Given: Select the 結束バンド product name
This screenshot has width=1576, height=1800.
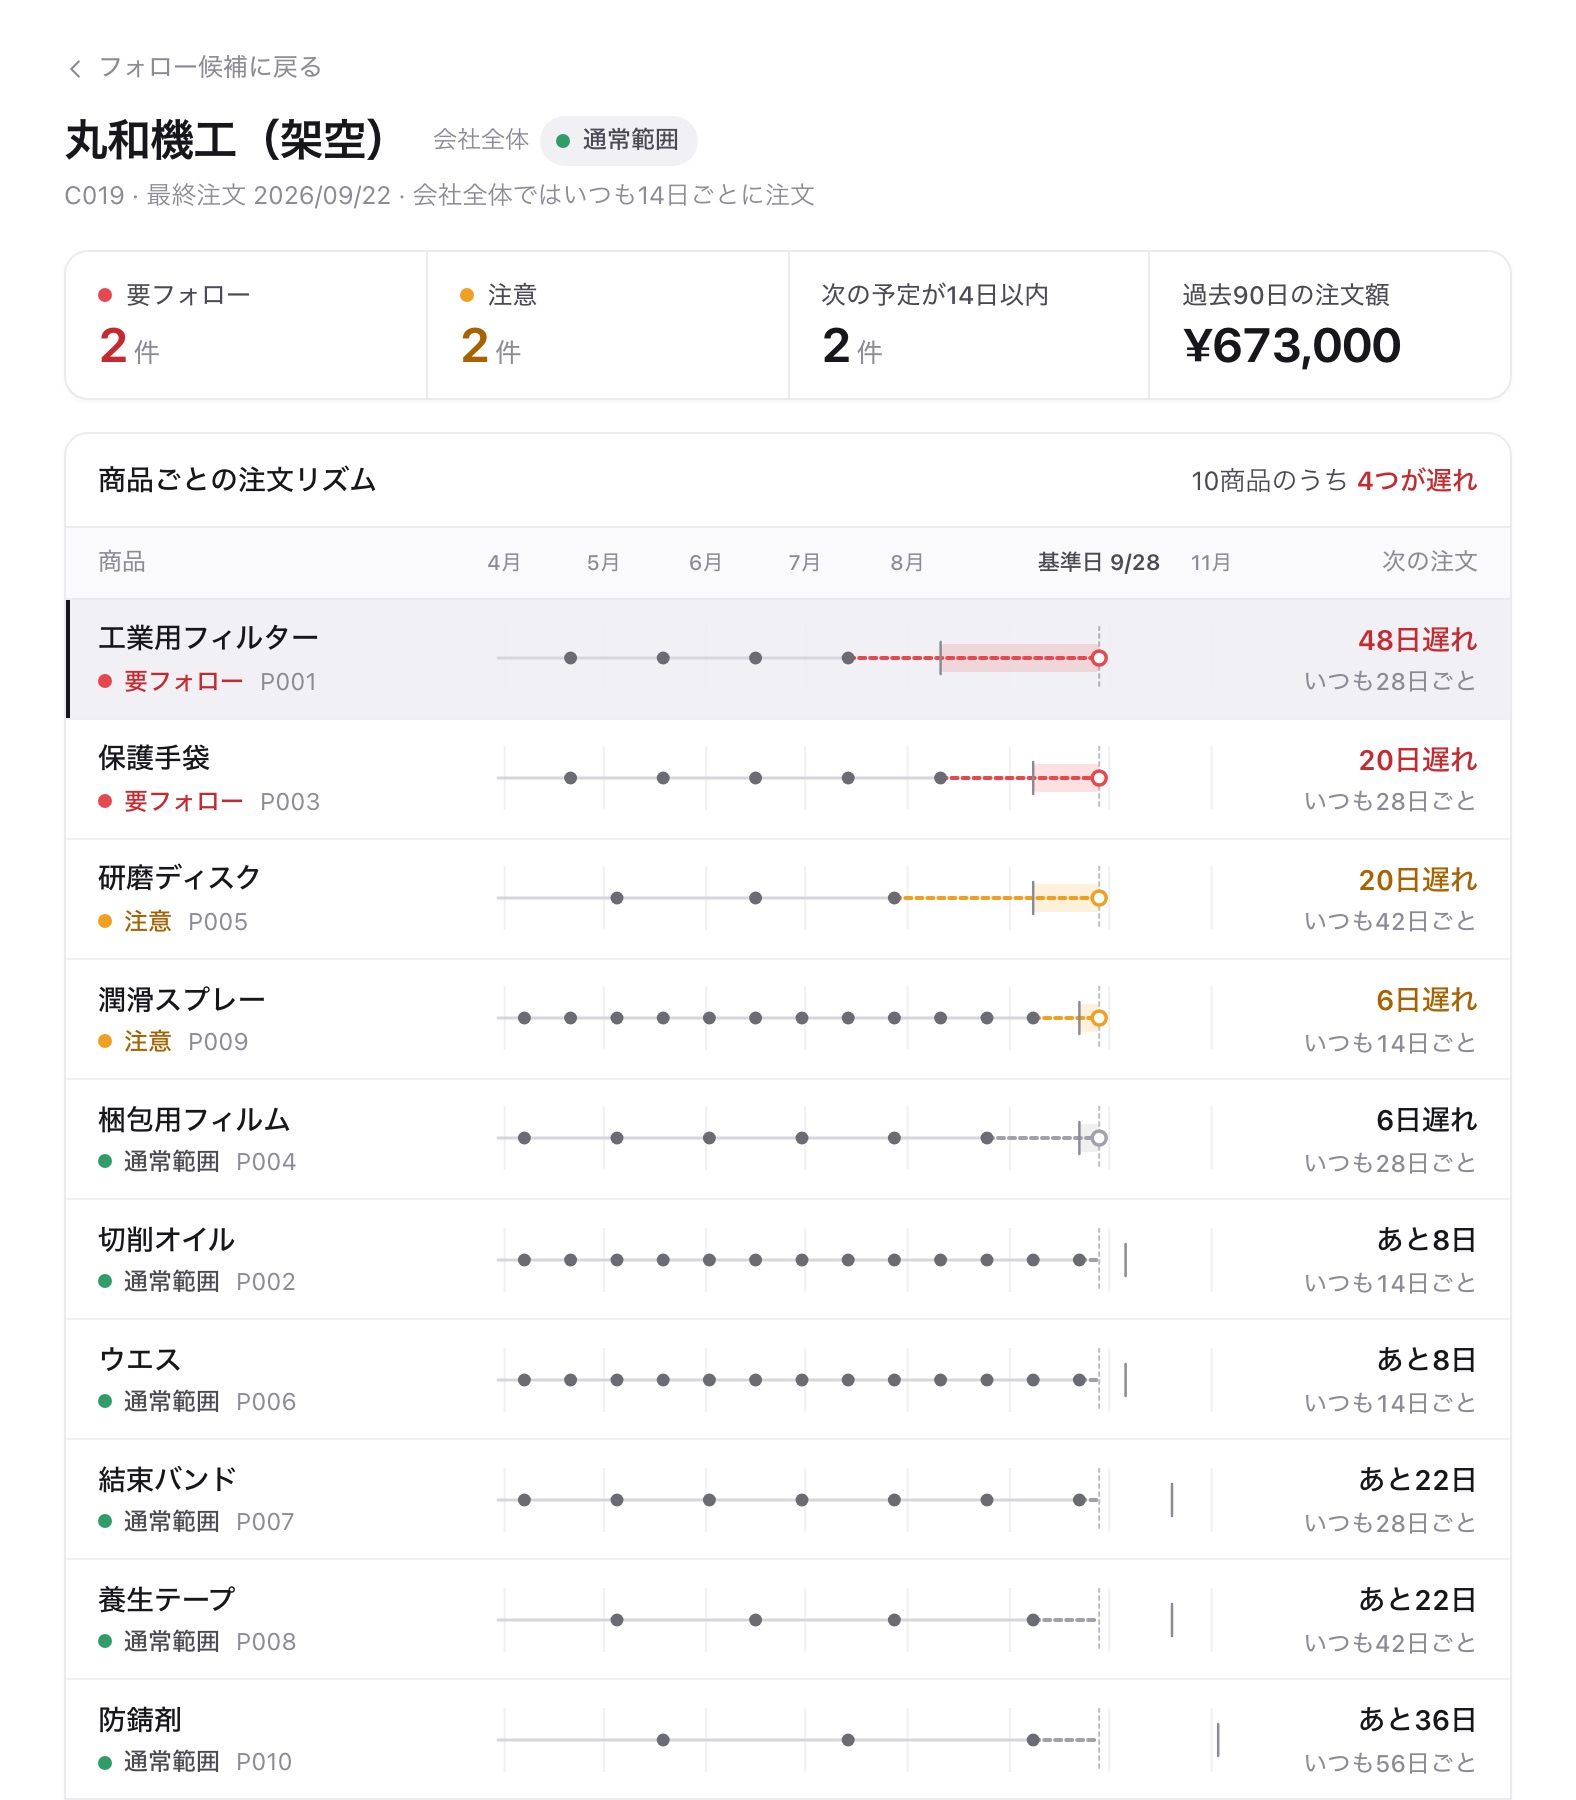Looking at the screenshot, I should [x=167, y=1480].
